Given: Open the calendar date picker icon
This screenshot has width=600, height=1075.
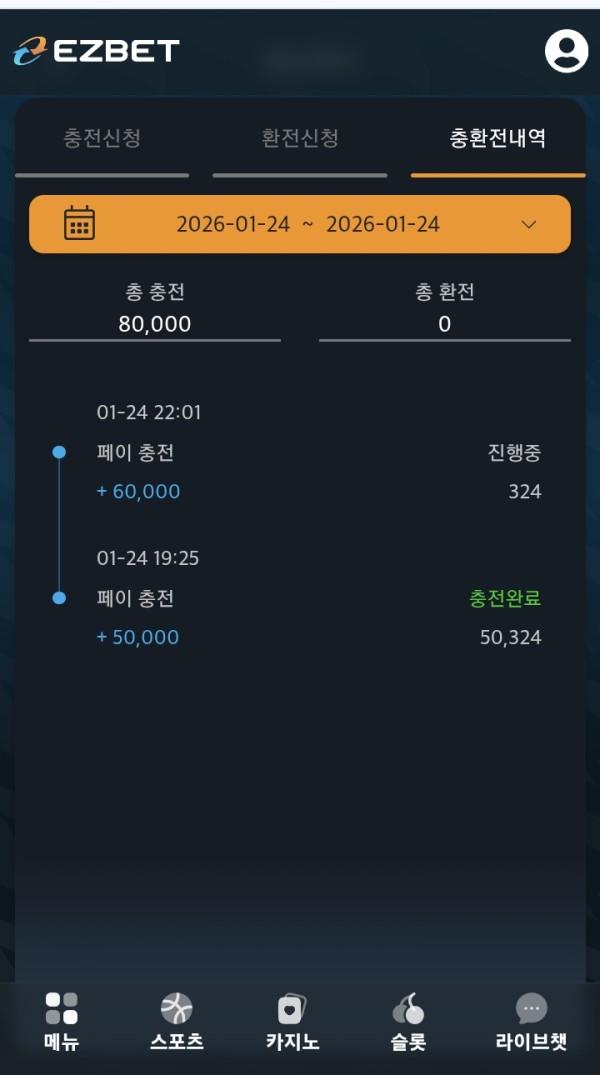Looking at the screenshot, I should pos(79,223).
